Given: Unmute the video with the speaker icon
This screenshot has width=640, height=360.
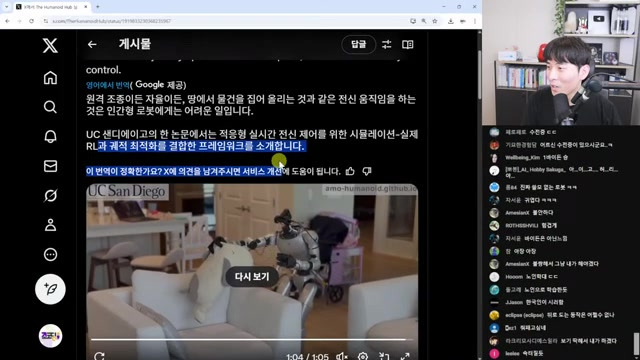Looking at the screenshot, I should pyautogui.click(x=342, y=356).
